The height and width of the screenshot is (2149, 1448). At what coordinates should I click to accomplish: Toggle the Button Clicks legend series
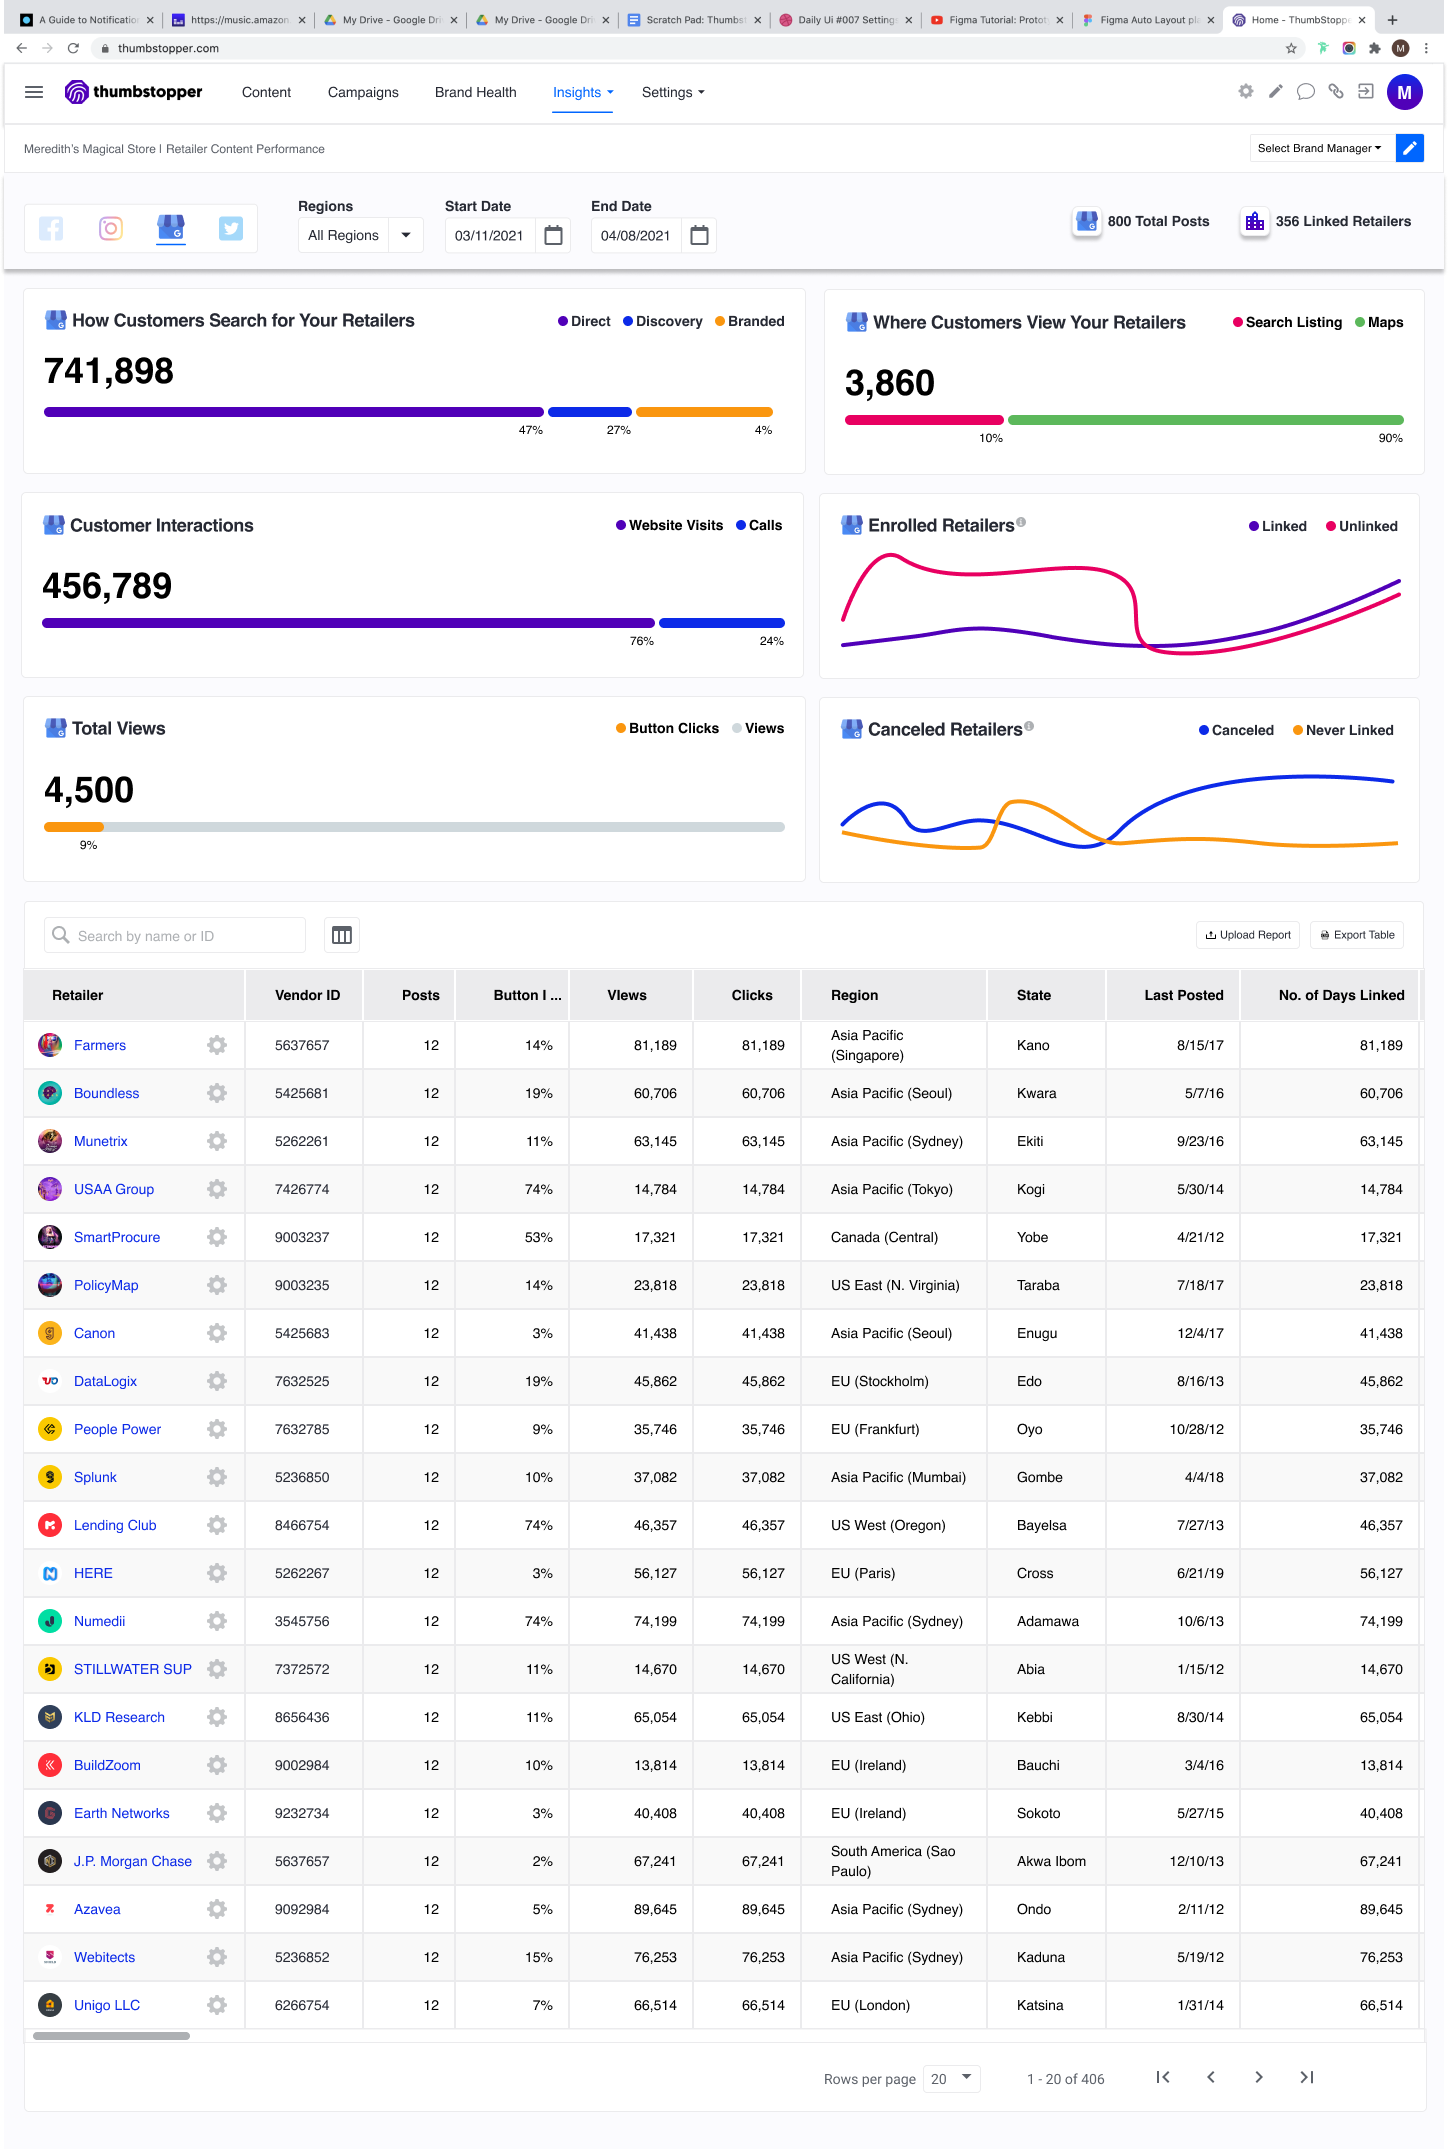tap(667, 728)
